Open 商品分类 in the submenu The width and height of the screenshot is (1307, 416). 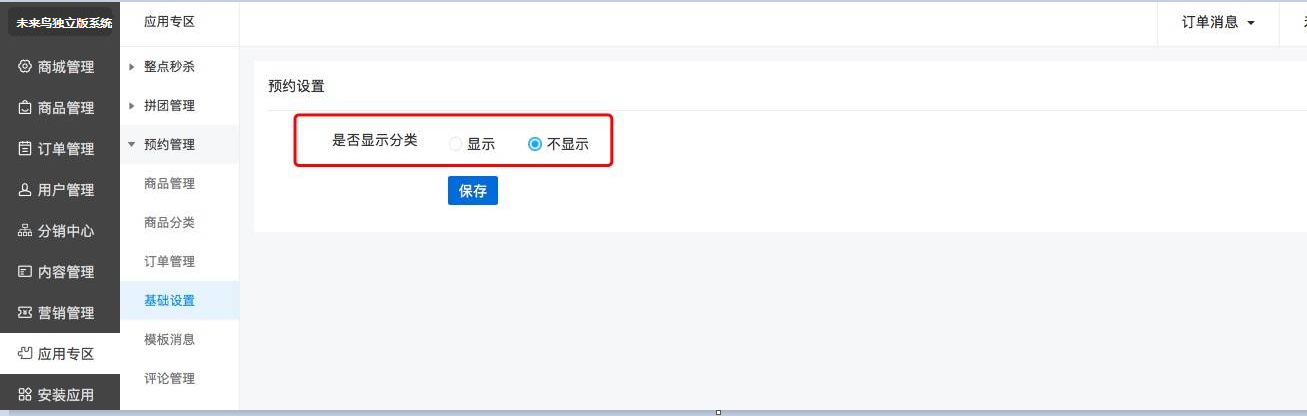169,223
